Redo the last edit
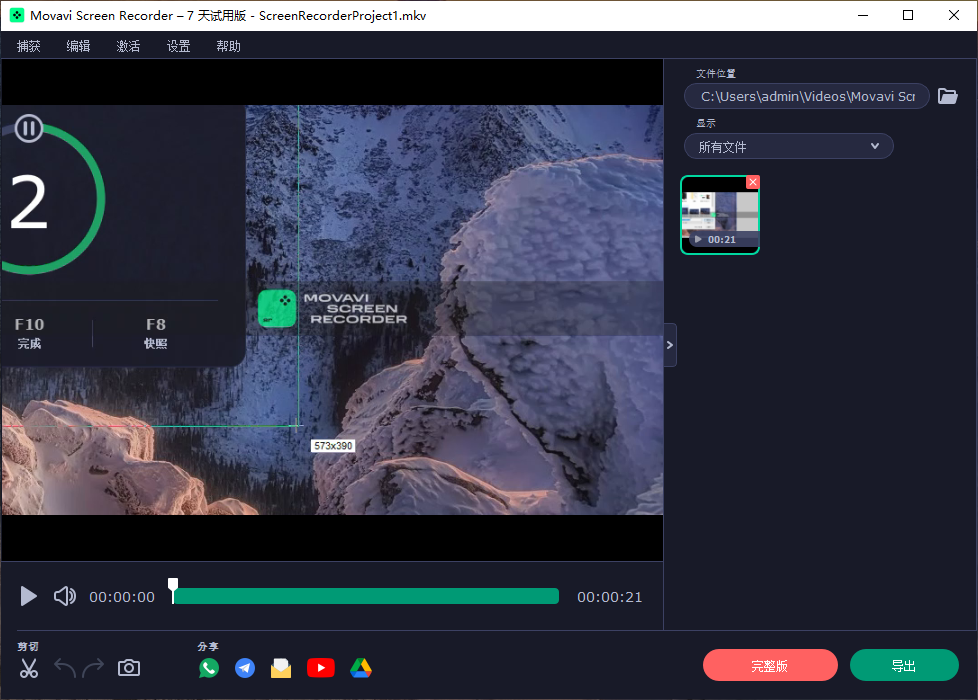 pos(94,668)
